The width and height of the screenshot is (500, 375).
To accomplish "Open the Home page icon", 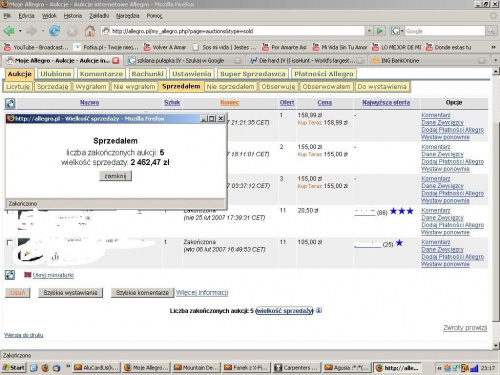I will click(90, 31).
